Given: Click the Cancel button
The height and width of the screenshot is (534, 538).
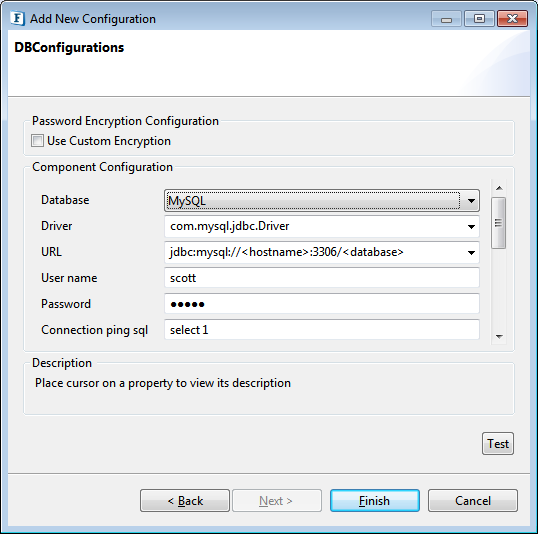Looking at the screenshot, I should coord(472,501).
